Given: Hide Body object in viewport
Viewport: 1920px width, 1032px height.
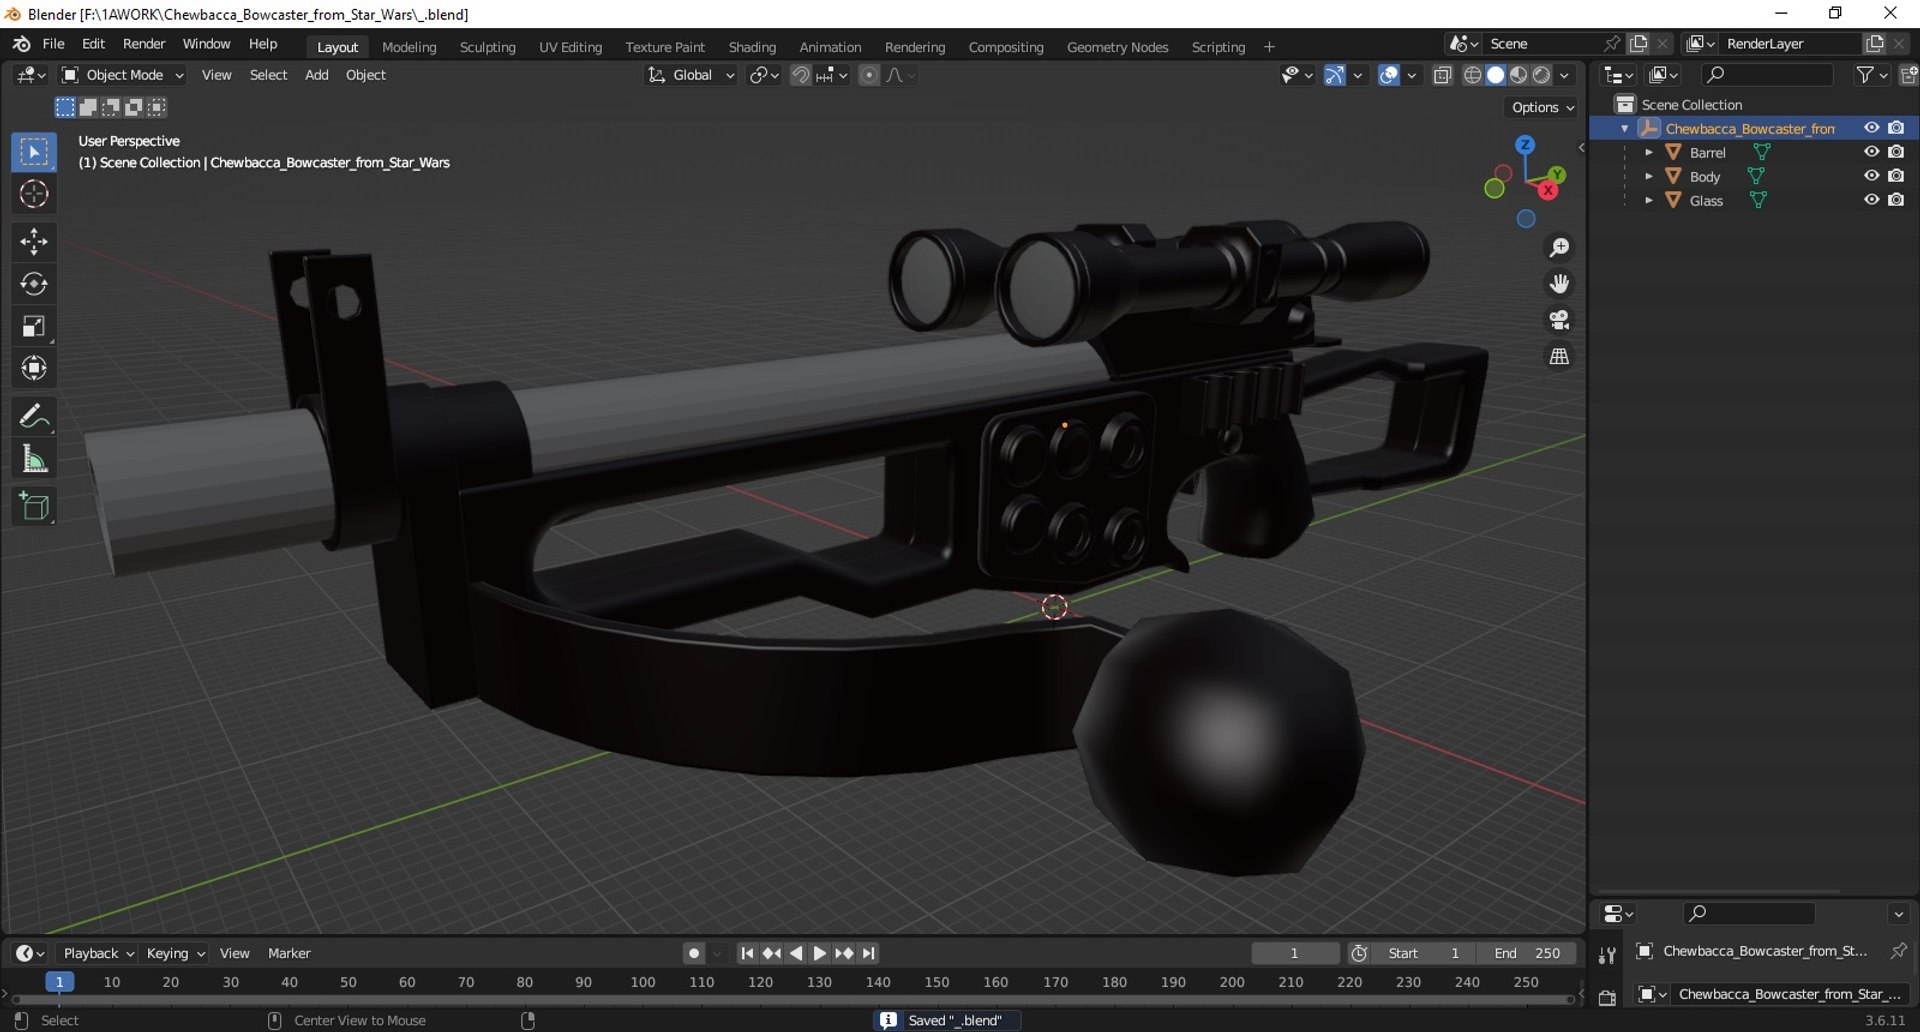Looking at the screenshot, I should coord(1871,176).
